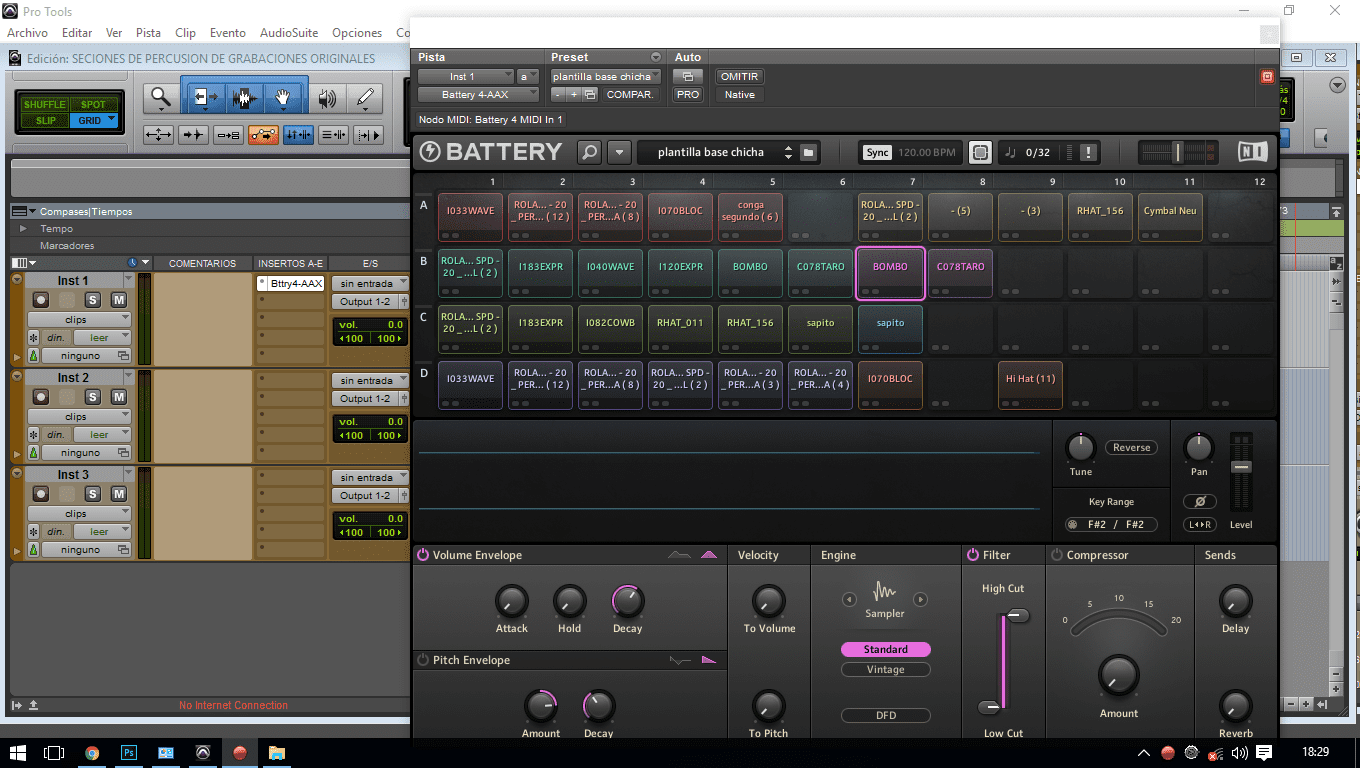The image size is (1360, 768).
Task: Open the Inst 1 'clips' view dropdown
Action: pos(78,320)
